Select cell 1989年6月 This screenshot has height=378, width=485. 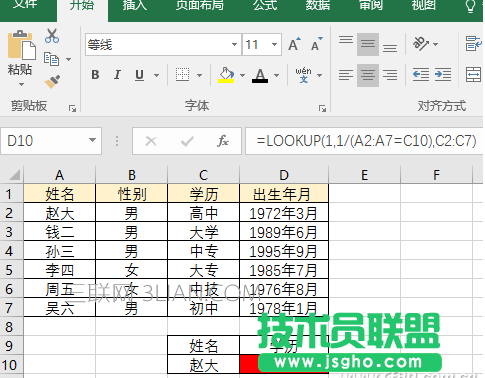pyautogui.click(x=284, y=232)
